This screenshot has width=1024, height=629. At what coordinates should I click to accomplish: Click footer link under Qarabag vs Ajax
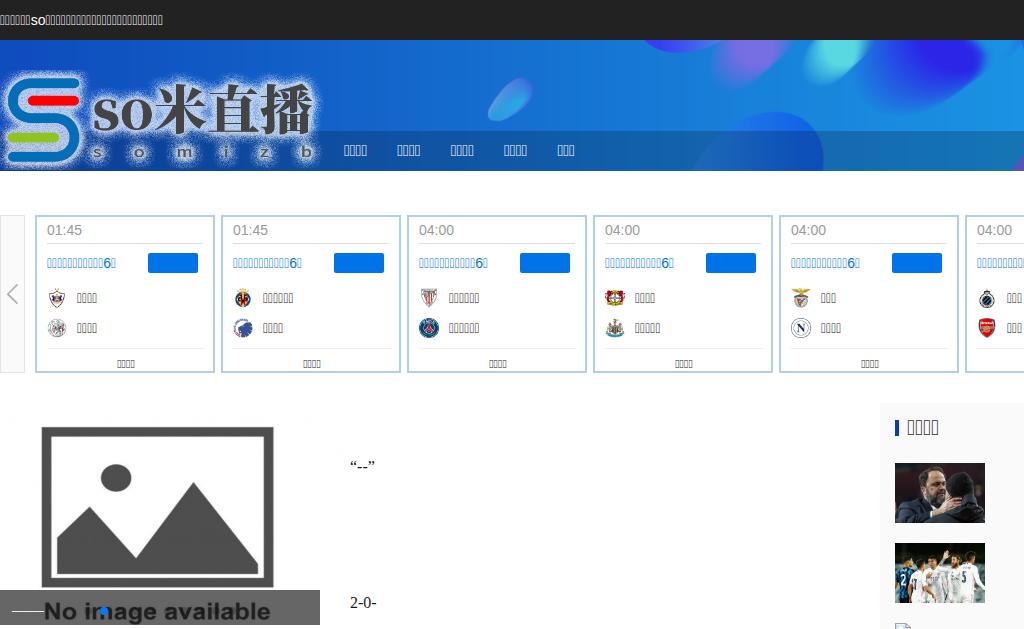click(x=125, y=364)
